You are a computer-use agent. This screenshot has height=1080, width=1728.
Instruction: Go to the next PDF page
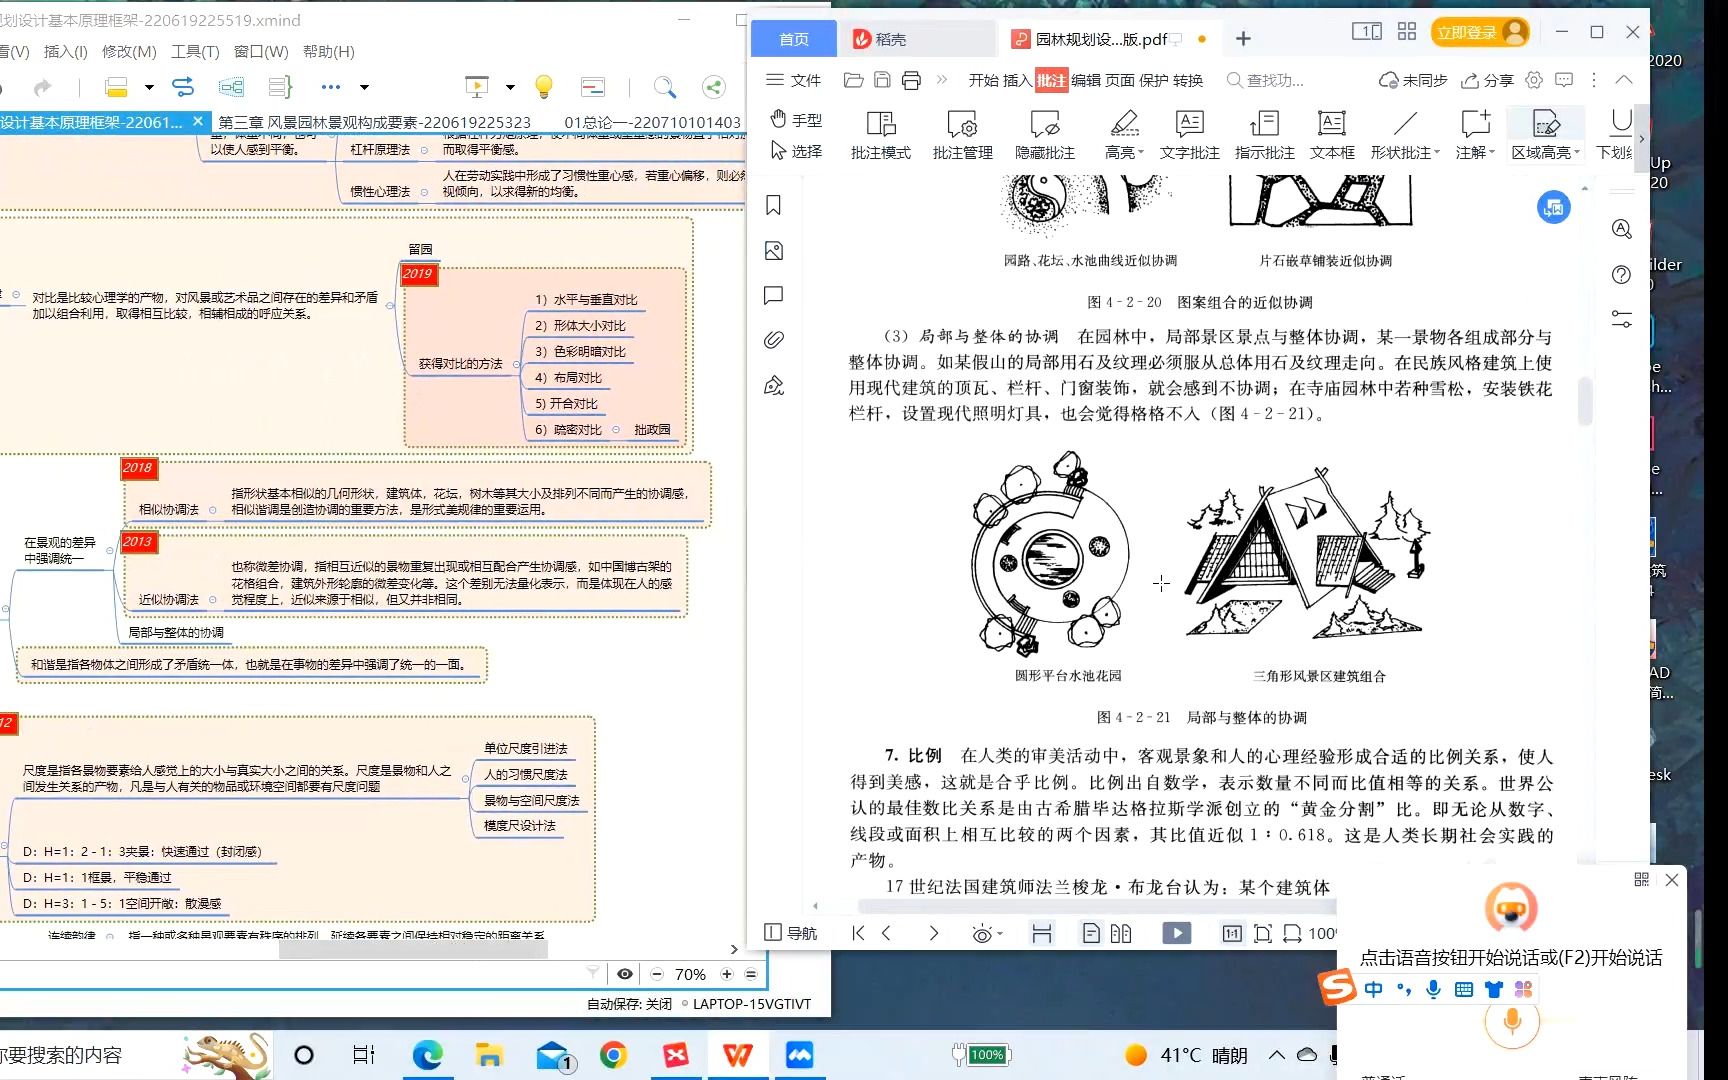coord(934,933)
